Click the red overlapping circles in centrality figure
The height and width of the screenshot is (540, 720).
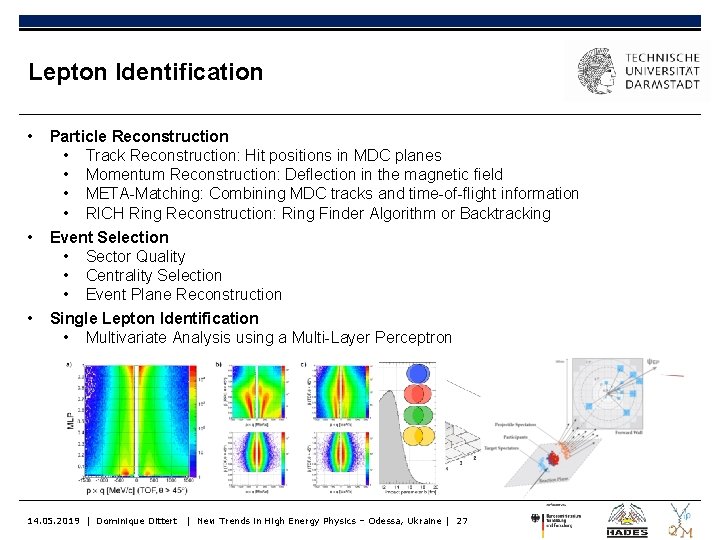point(417,394)
